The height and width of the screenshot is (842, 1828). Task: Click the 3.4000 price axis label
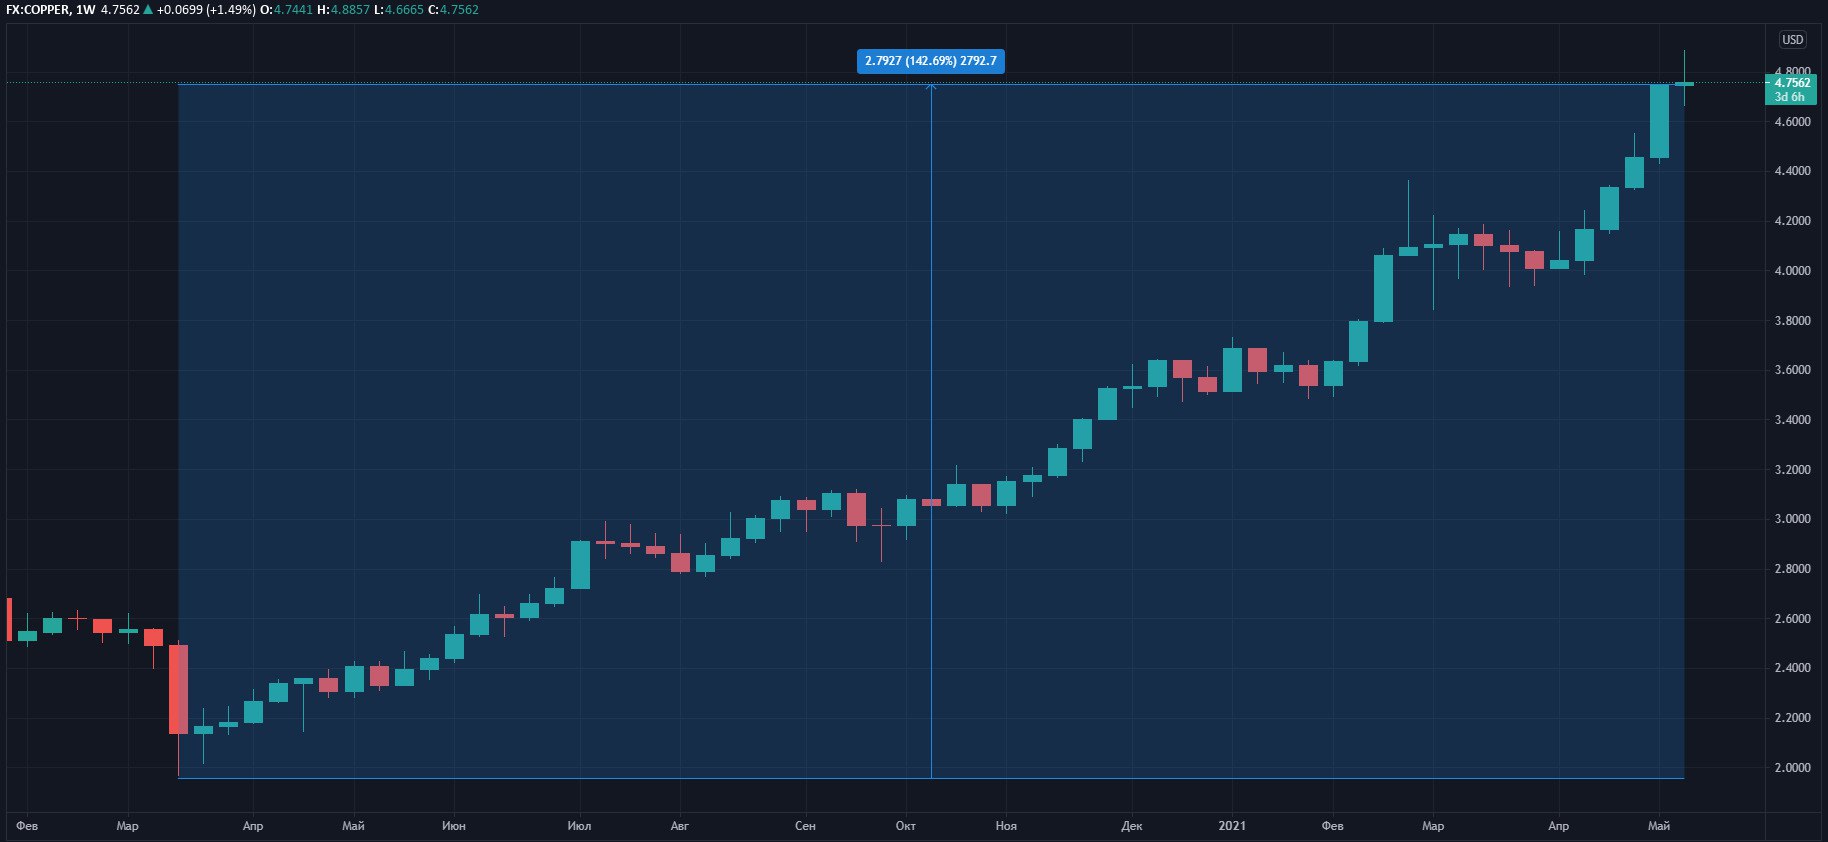pyautogui.click(x=1791, y=420)
